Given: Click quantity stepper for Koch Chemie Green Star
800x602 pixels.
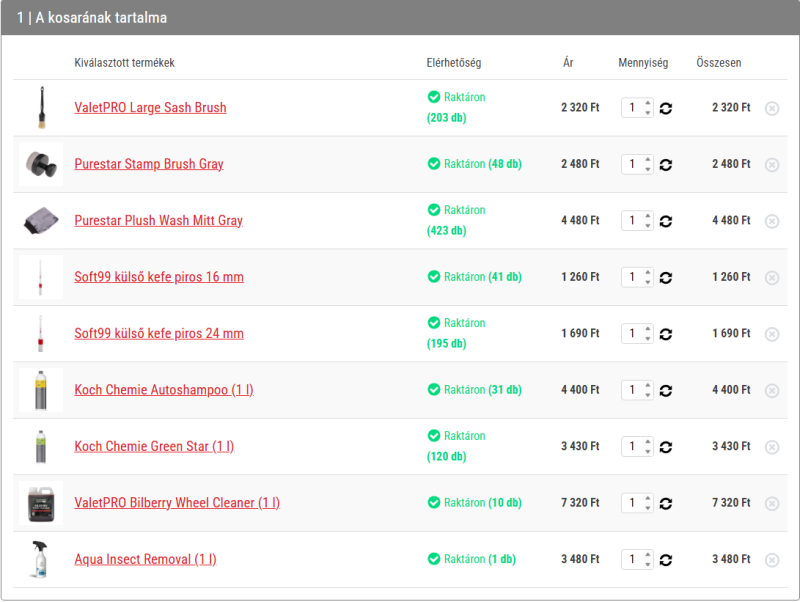Looking at the screenshot, I should click(x=637, y=446).
